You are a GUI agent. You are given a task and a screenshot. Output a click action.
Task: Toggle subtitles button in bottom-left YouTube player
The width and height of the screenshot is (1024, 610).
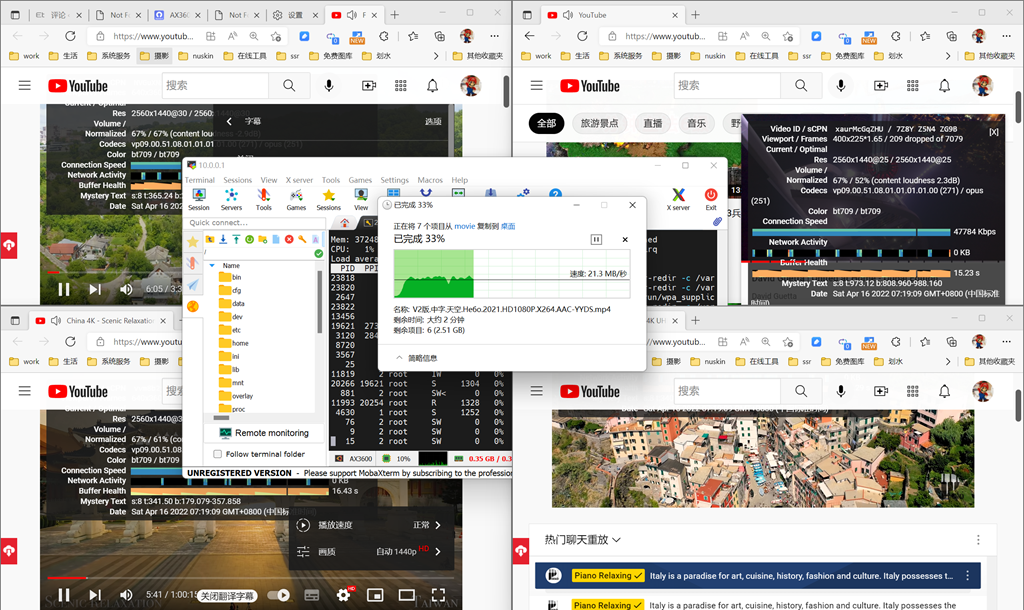pyautogui.click(x=312, y=594)
